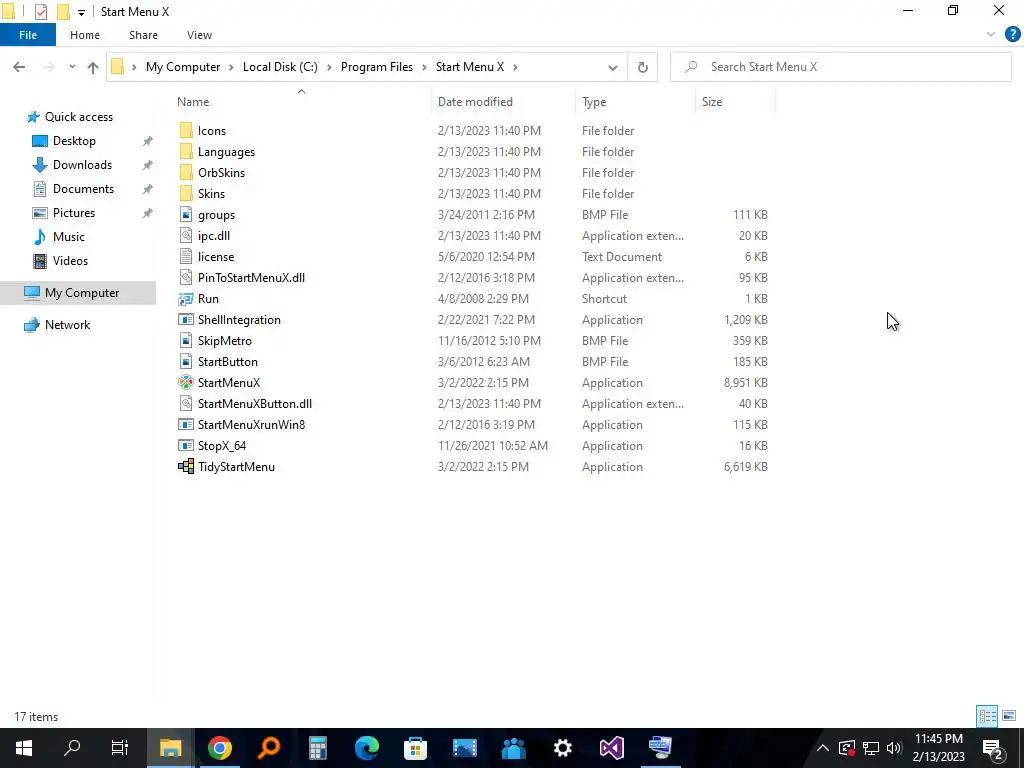The image size is (1024, 768).
Task: Open Visual Studio from taskbar
Action: pyautogui.click(x=612, y=748)
